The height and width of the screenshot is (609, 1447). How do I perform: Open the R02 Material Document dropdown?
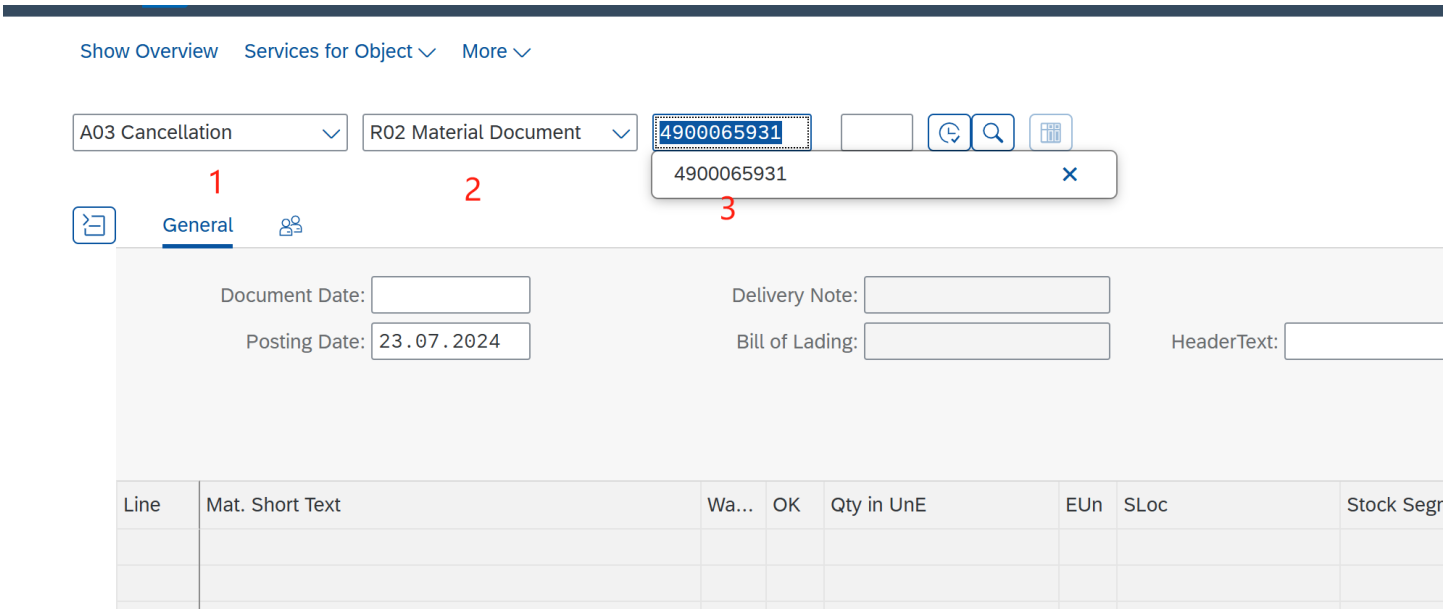click(x=500, y=133)
